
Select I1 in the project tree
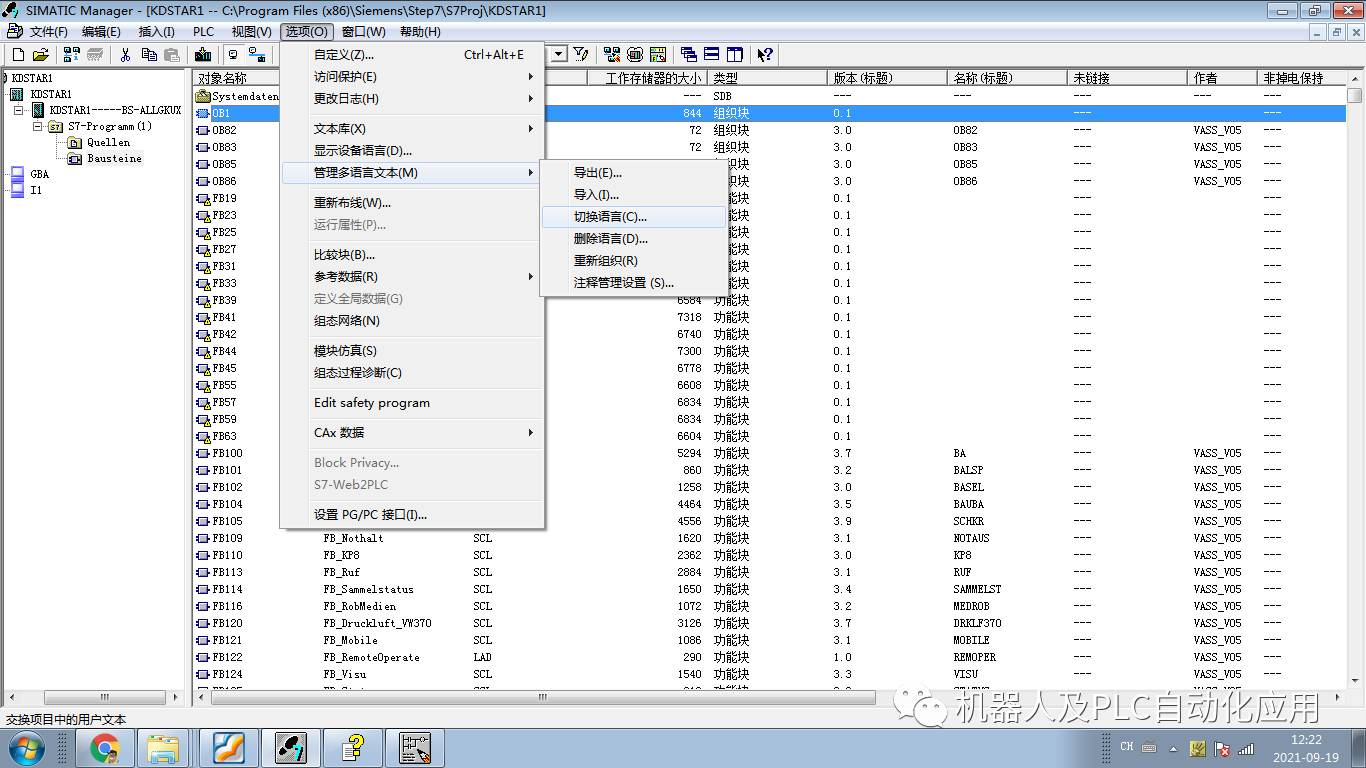pos(36,190)
